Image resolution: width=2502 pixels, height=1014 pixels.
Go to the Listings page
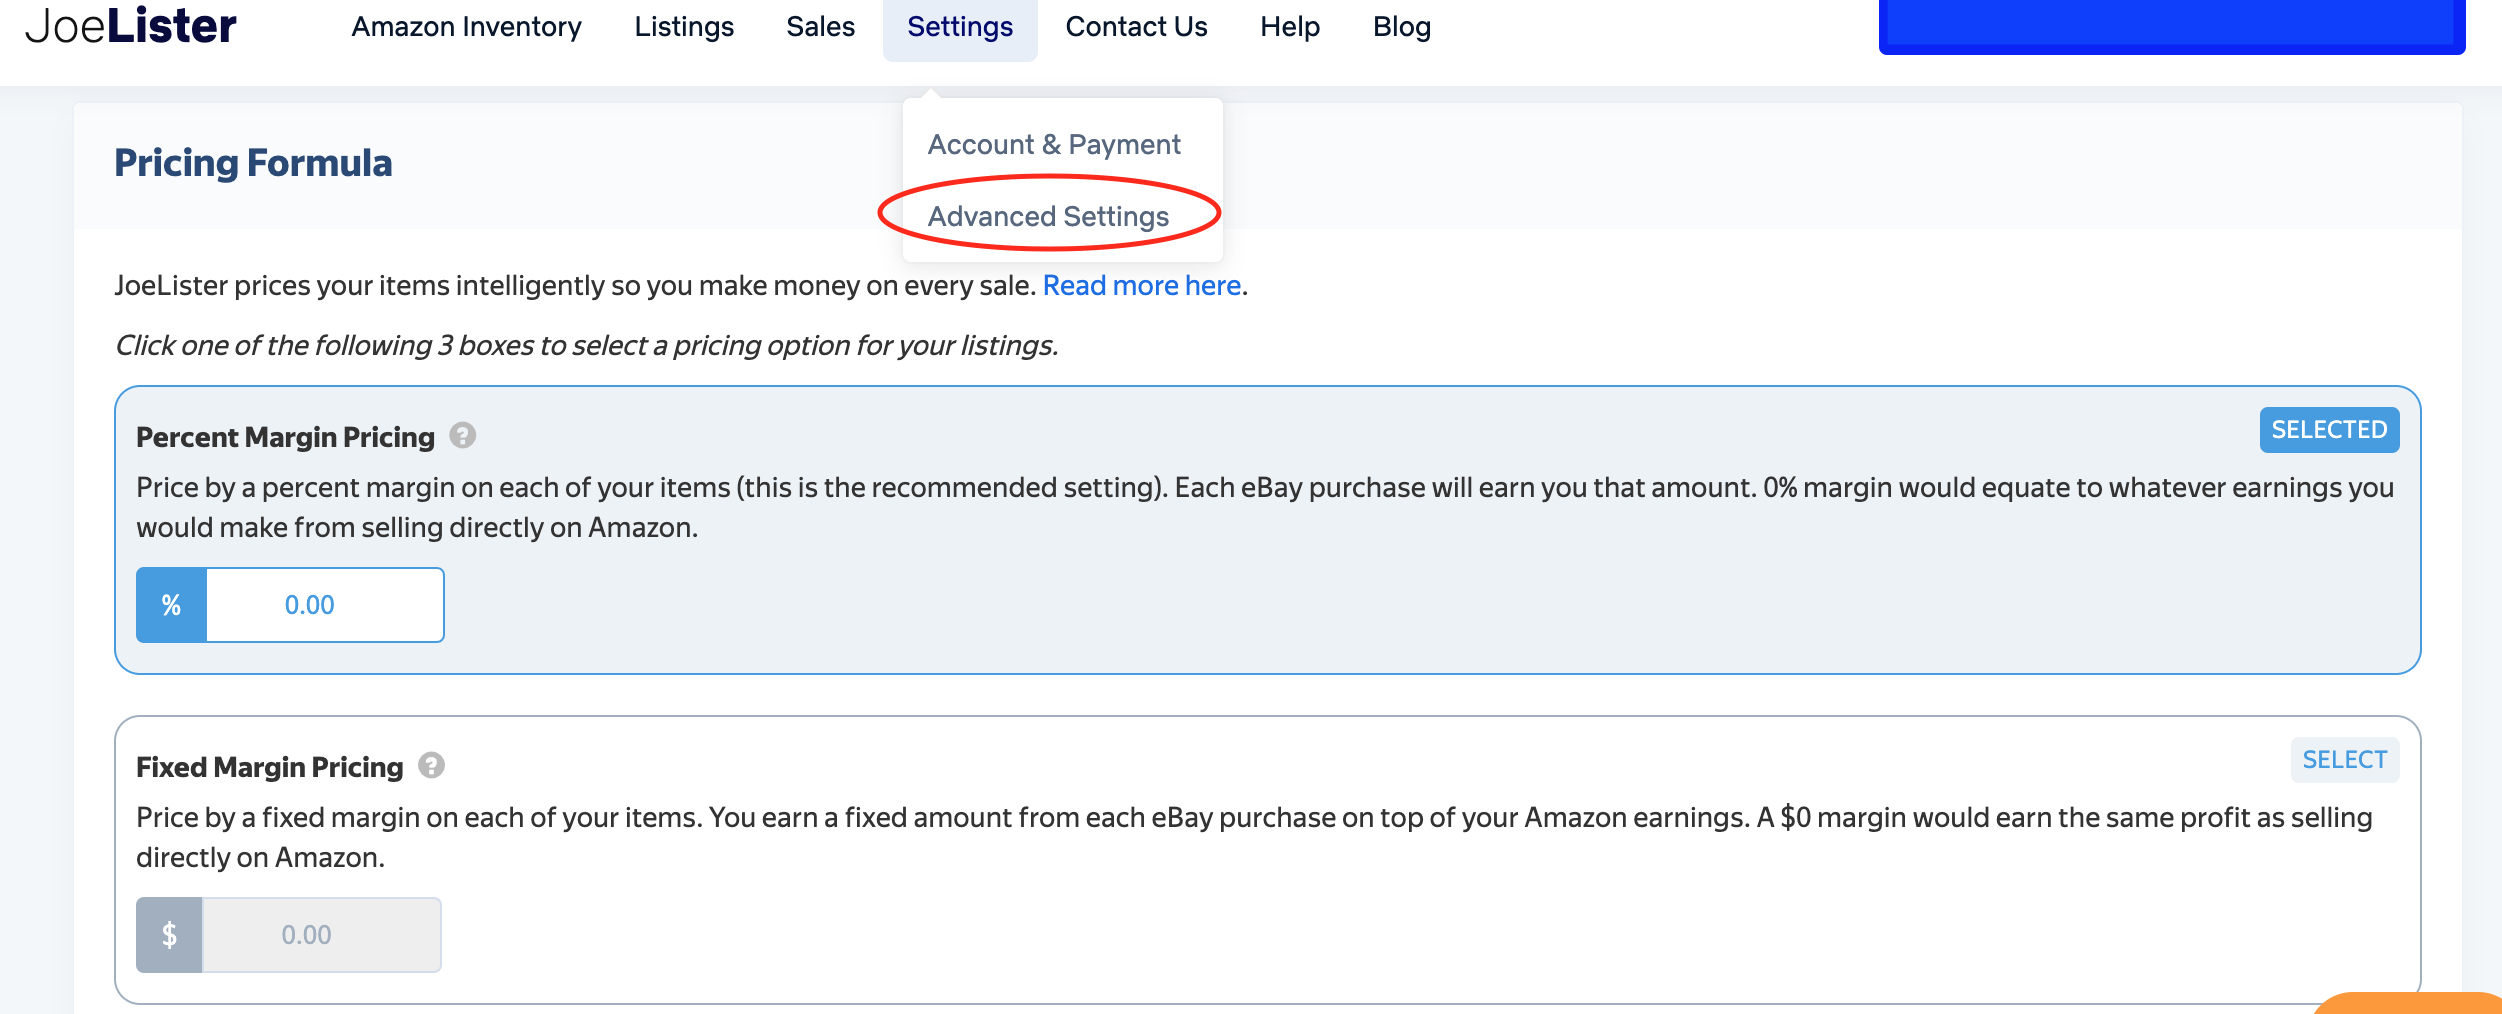pos(684,27)
